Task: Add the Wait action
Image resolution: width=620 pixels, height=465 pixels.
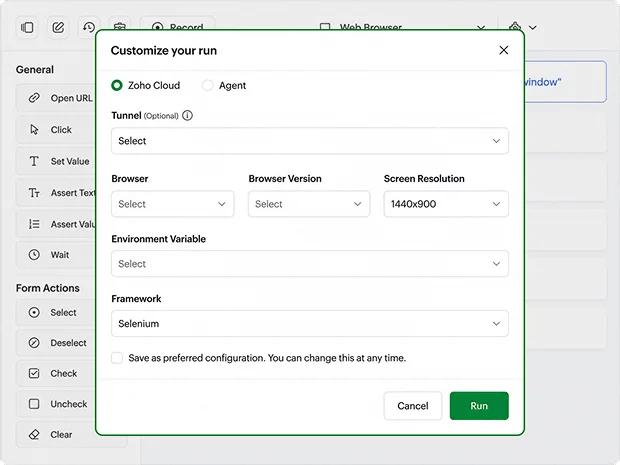Action: pos(55,255)
